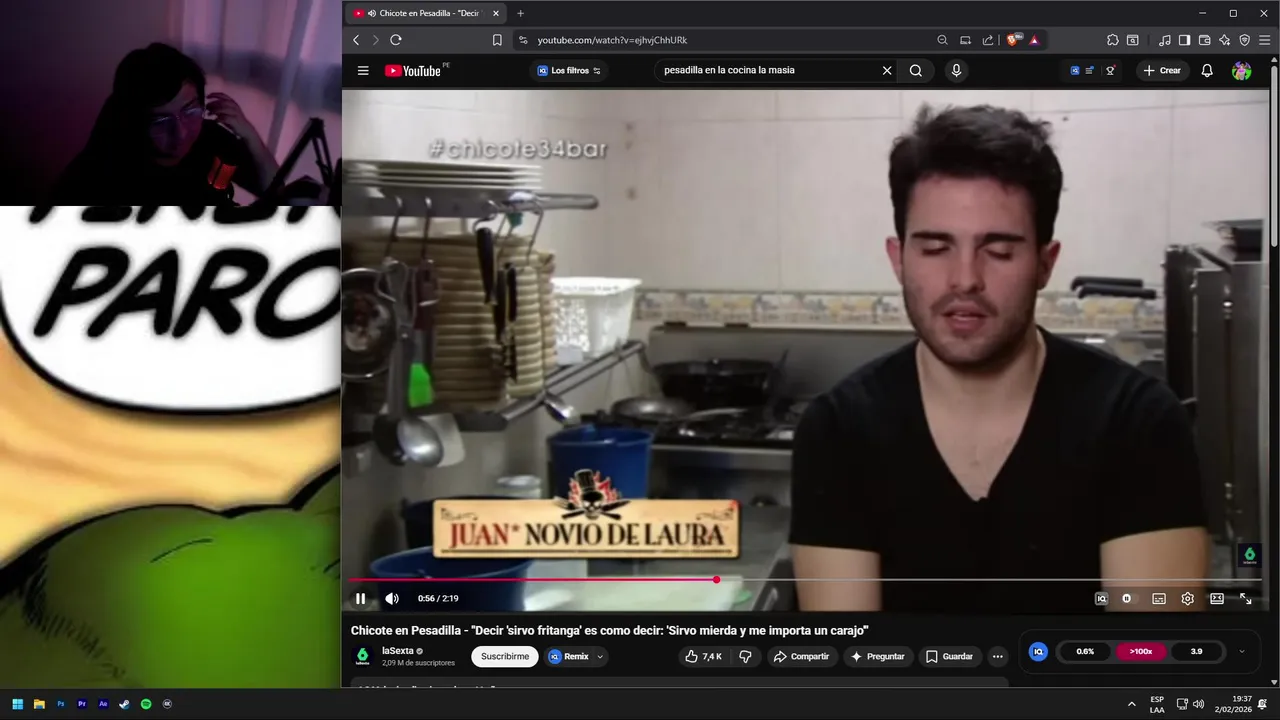The image size is (1280, 720).
Task: Open account avatar menu
Action: [x=1241, y=71]
